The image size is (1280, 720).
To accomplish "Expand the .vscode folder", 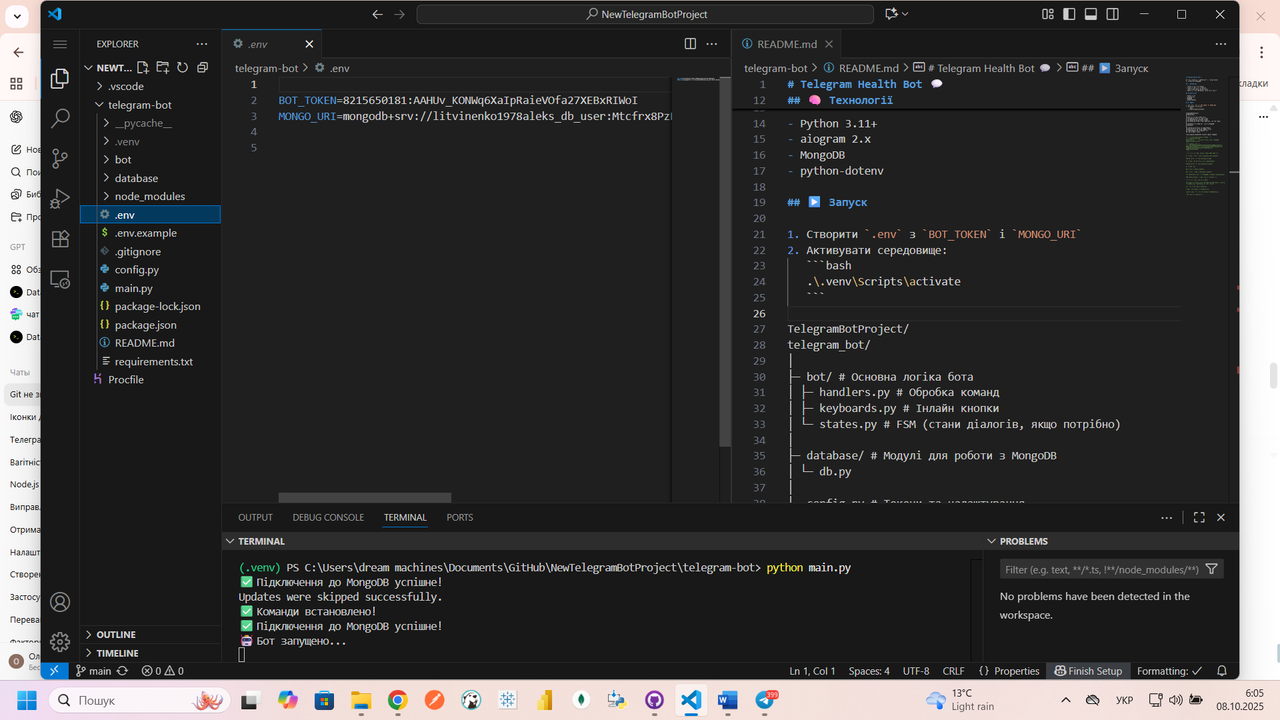I will [x=150, y=86].
